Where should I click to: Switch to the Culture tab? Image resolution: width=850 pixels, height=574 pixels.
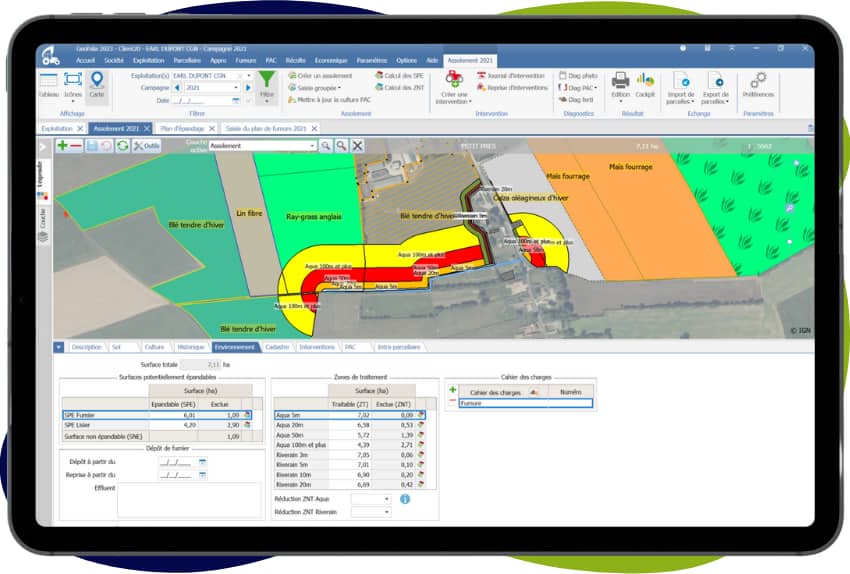point(154,347)
